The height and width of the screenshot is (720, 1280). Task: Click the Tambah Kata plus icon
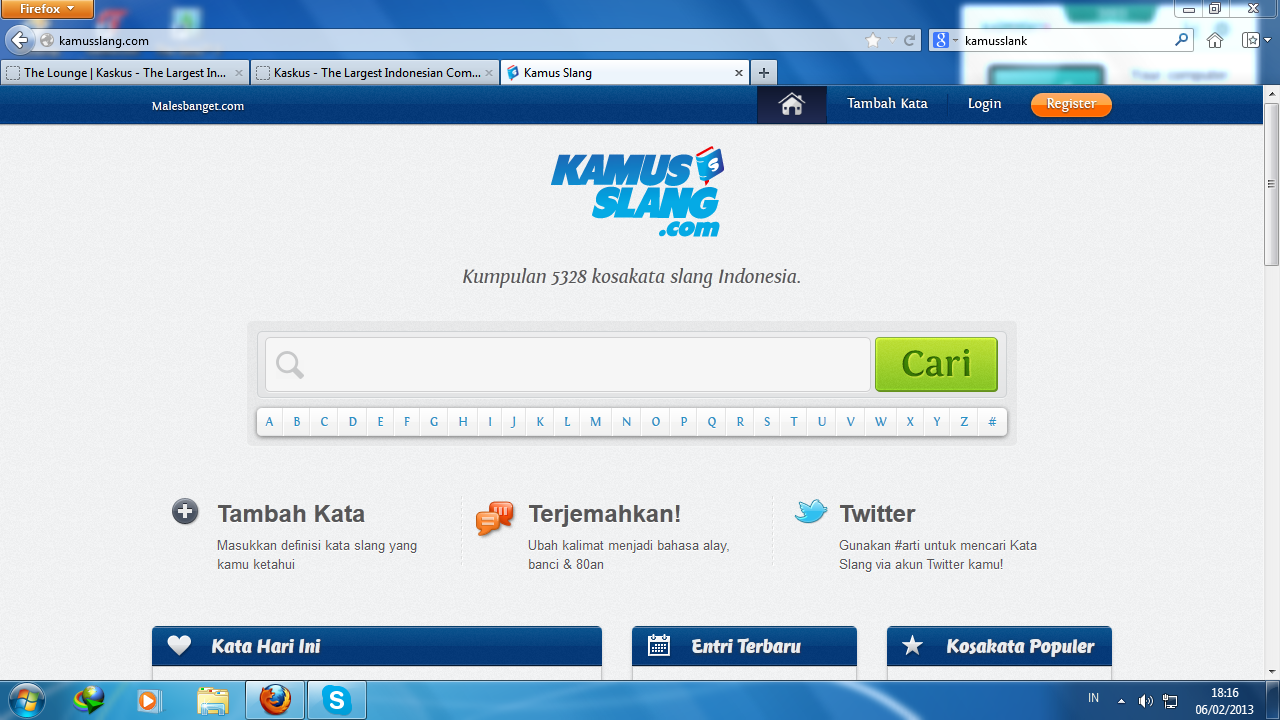click(x=185, y=512)
